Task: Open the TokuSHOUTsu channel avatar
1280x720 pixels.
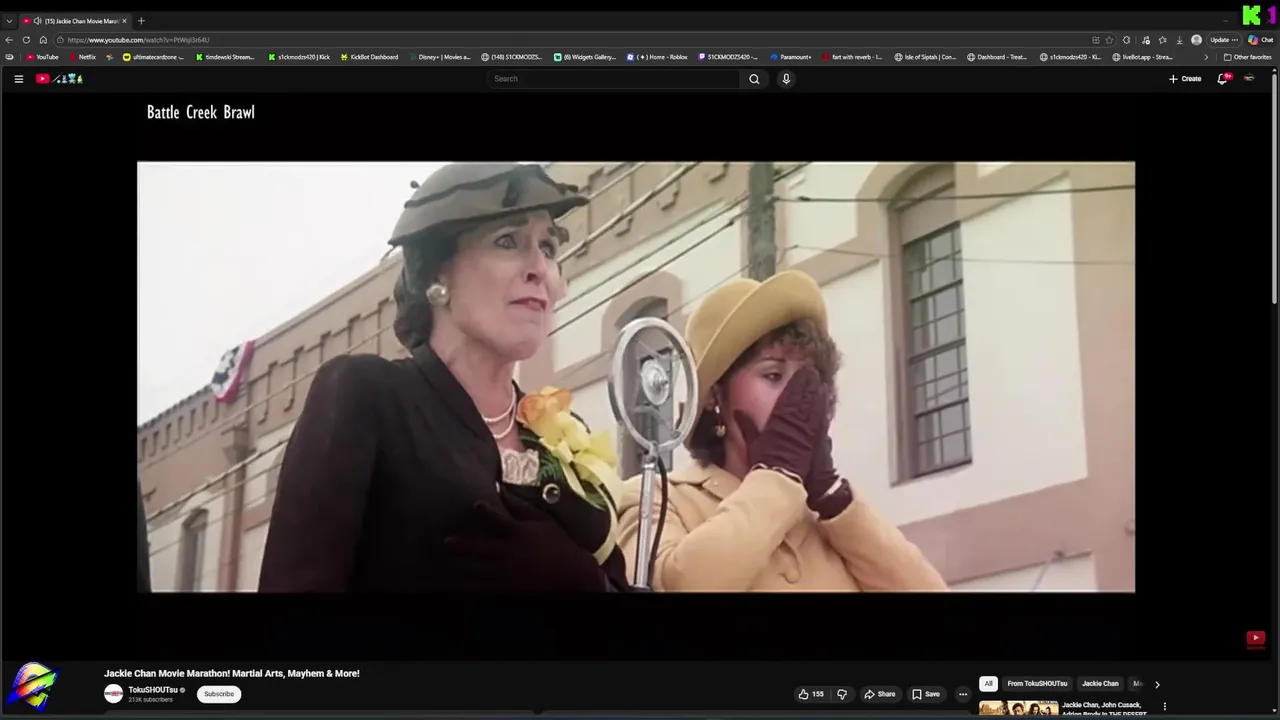Action: (114, 694)
